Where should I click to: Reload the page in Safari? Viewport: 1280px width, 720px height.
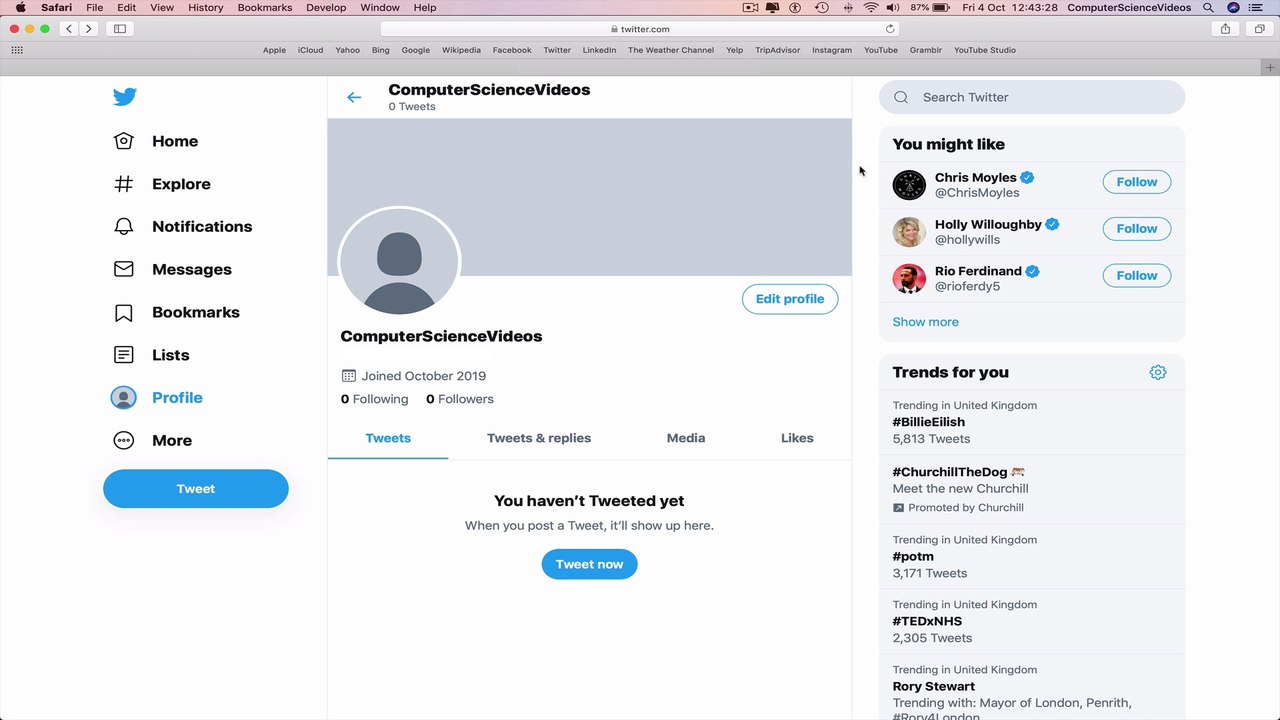pyautogui.click(x=890, y=29)
